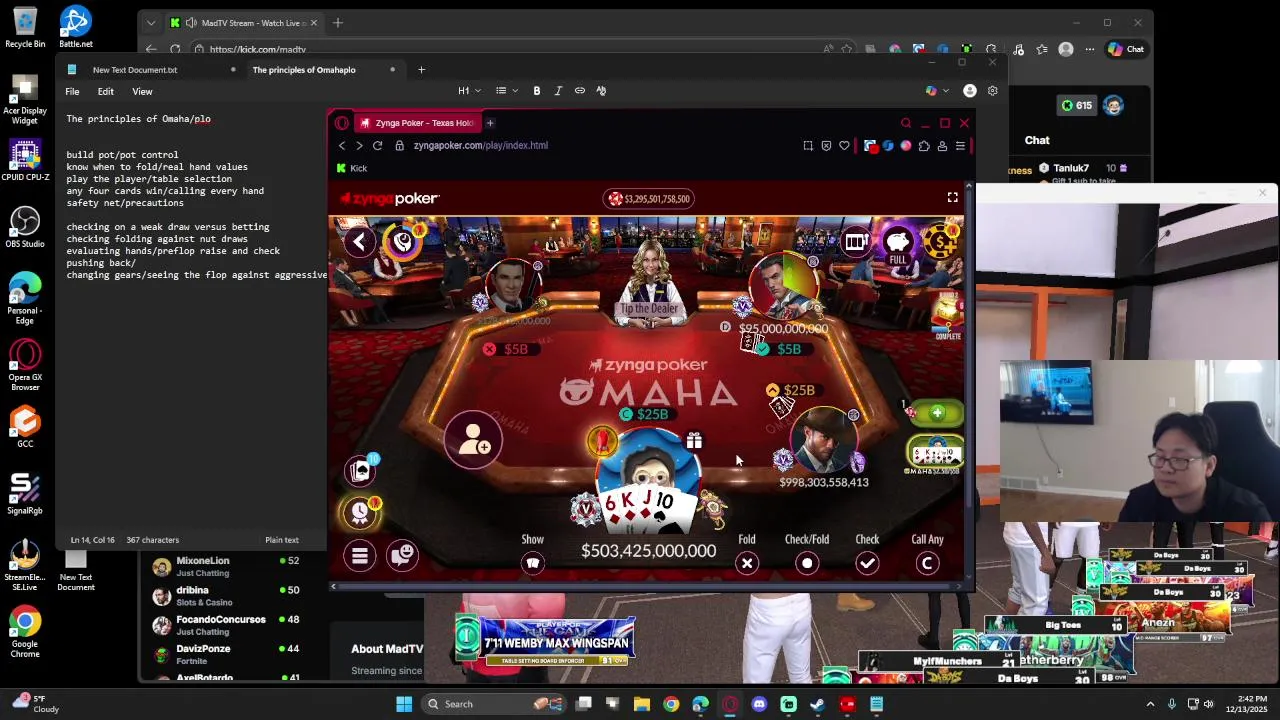Clear formatting in Notepad toolbar
Viewport: 1280px width, 720px height.
pos(601,91)
